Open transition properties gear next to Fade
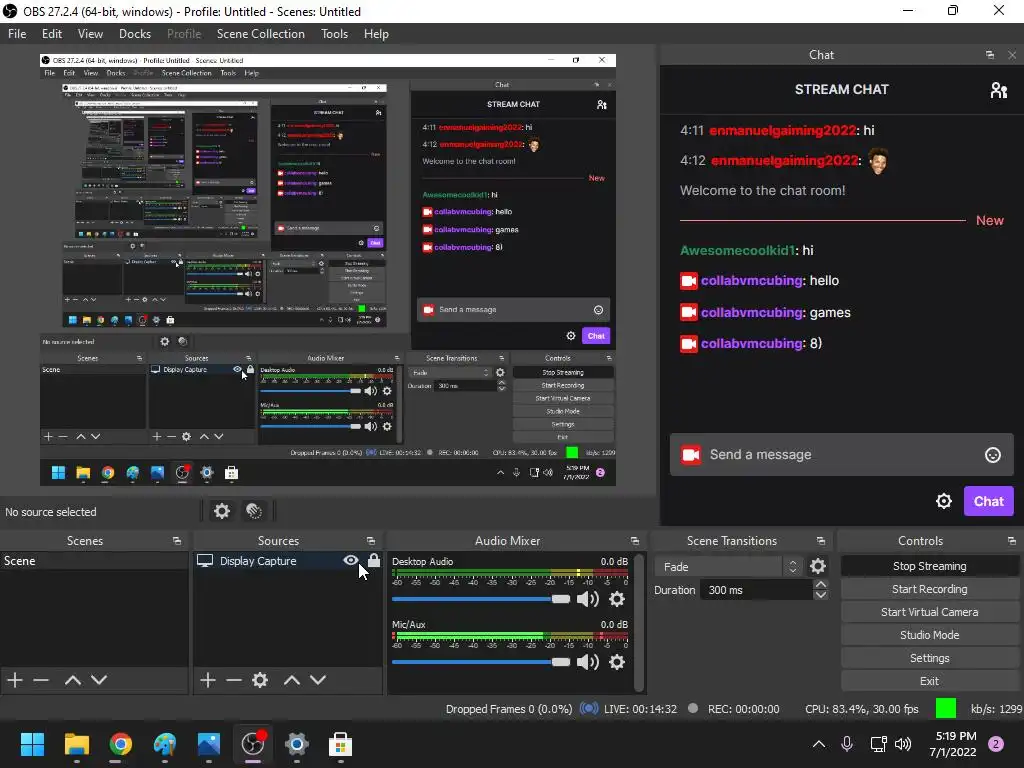Image resolution: width=1024 pixels, height=768 pixels. (x=818, y=566)
